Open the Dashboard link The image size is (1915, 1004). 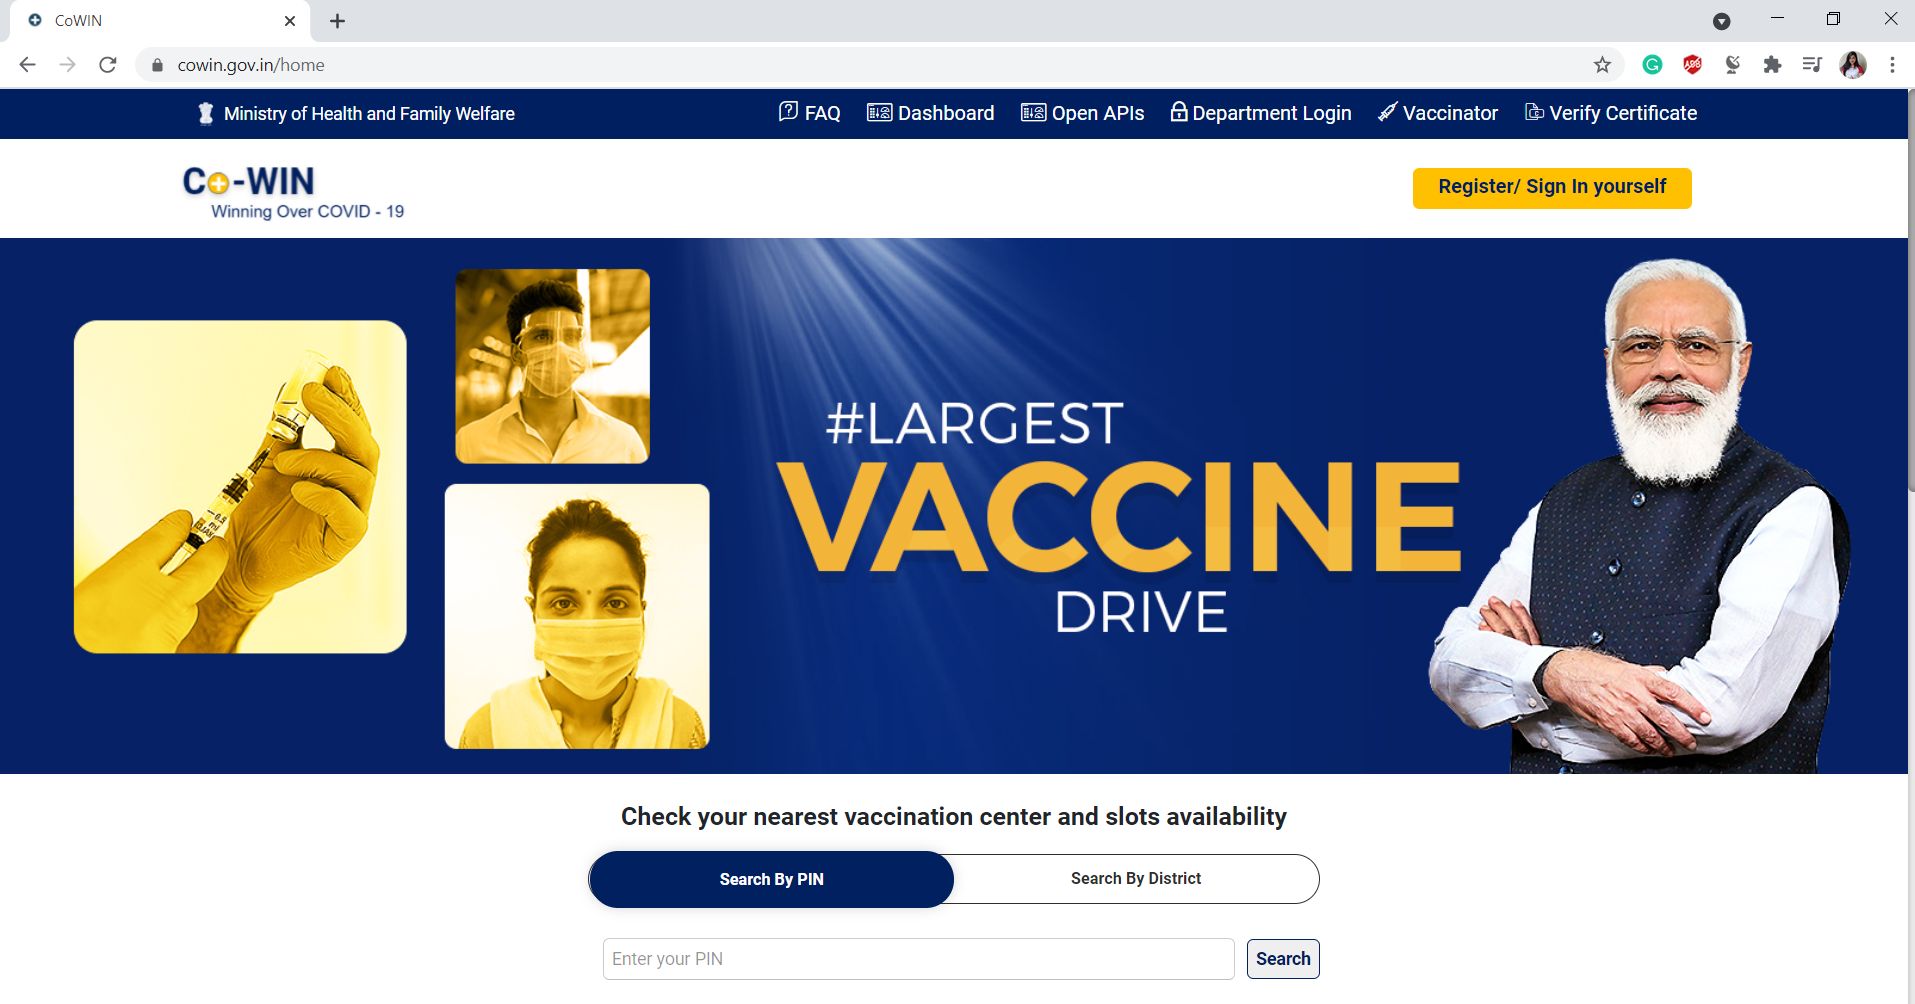(x=930, y=113)
